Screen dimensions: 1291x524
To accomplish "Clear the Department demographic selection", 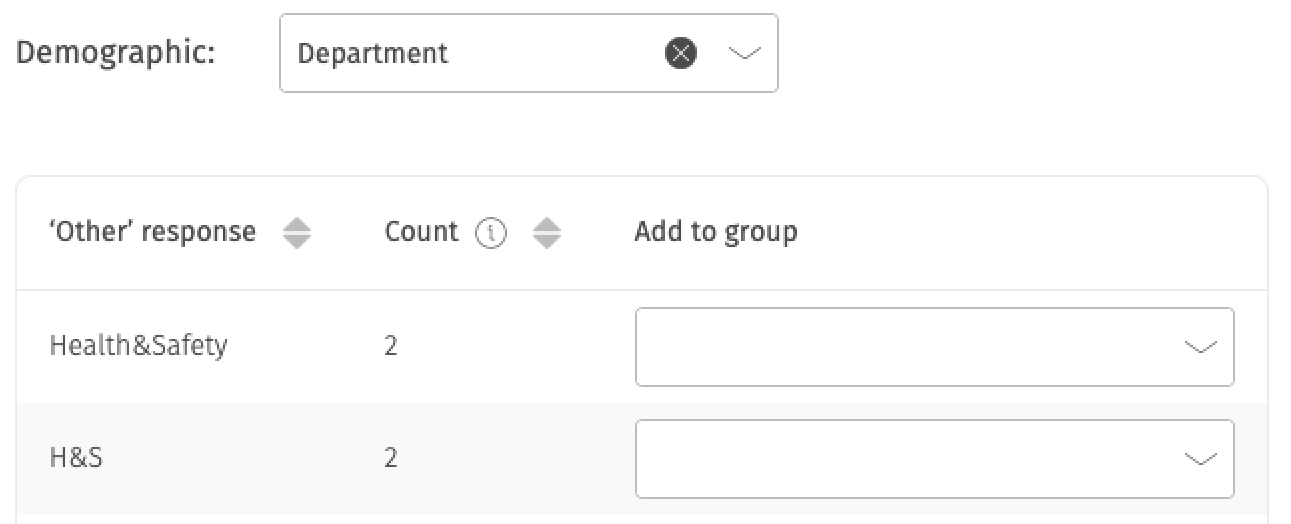I will pos(681,53).
